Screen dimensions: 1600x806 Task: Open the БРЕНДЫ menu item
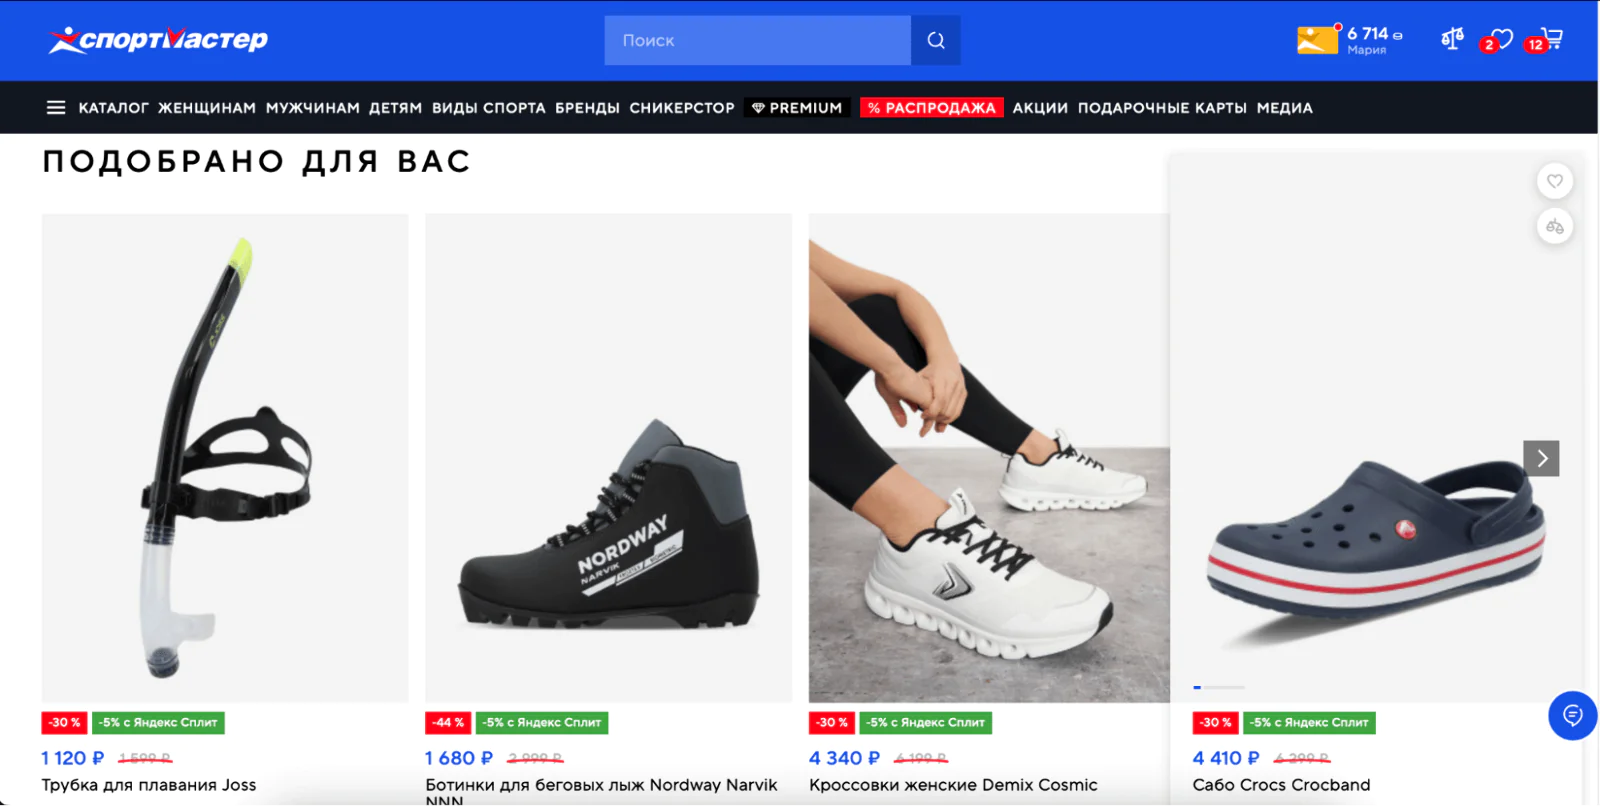pyautogui.click(x=587, y=107)
